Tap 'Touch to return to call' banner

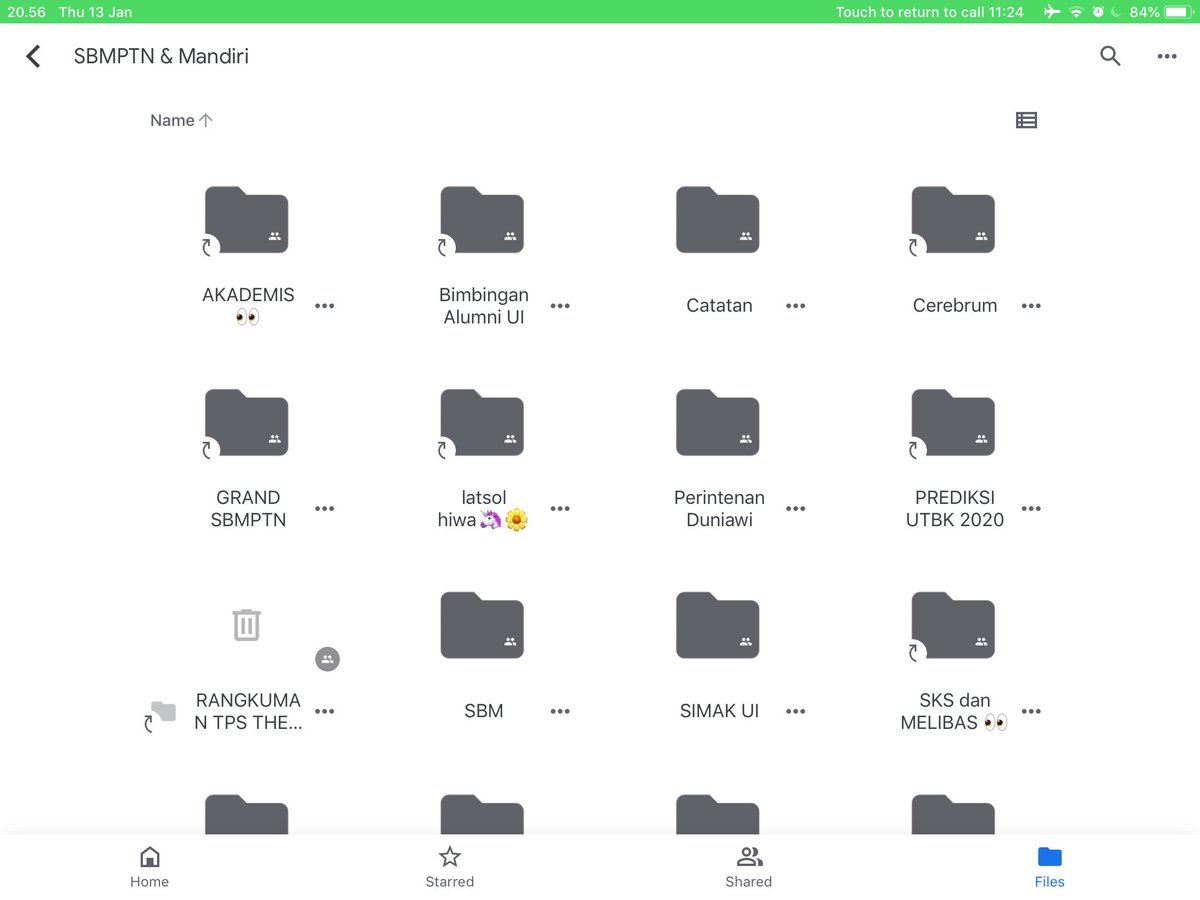(x=930, y=12)
